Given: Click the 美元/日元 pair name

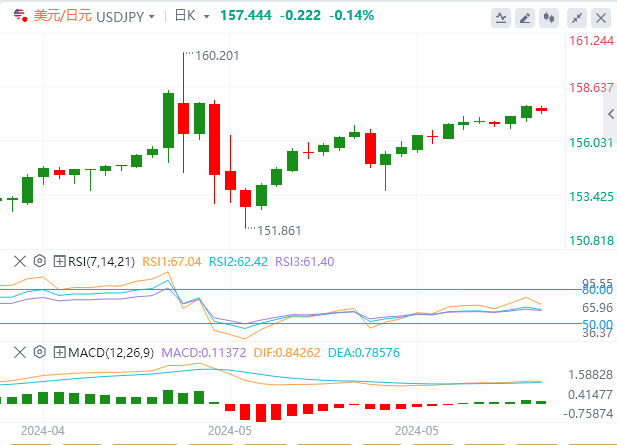Looking at the screenshot, I should (x=63, y=16).
